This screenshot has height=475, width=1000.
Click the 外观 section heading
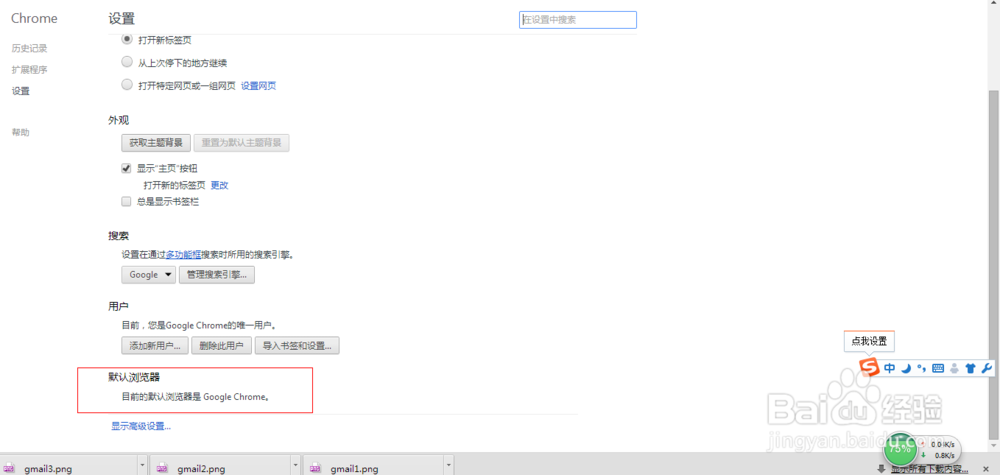pos(119,120)
